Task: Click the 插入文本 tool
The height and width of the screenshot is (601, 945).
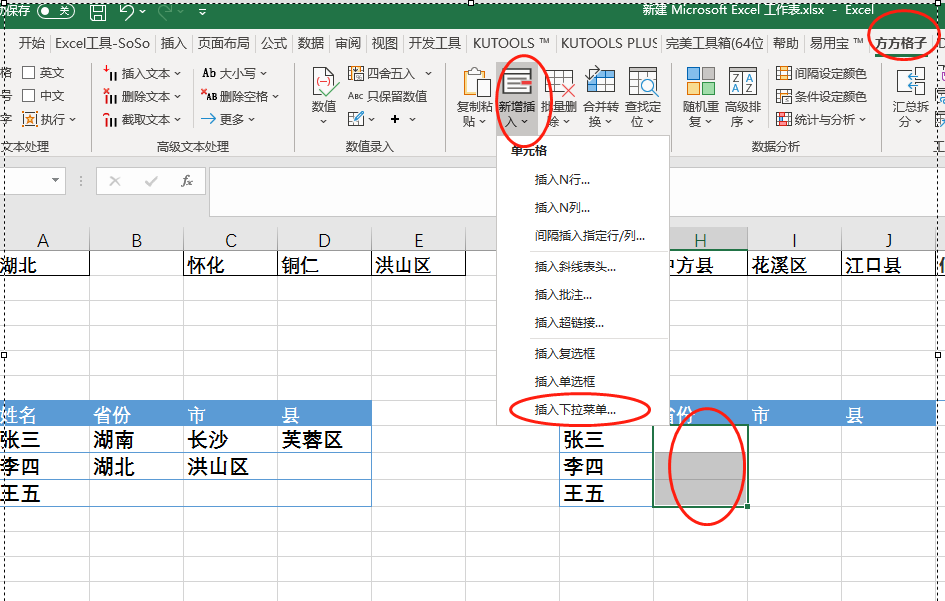Action: point(142,73)
